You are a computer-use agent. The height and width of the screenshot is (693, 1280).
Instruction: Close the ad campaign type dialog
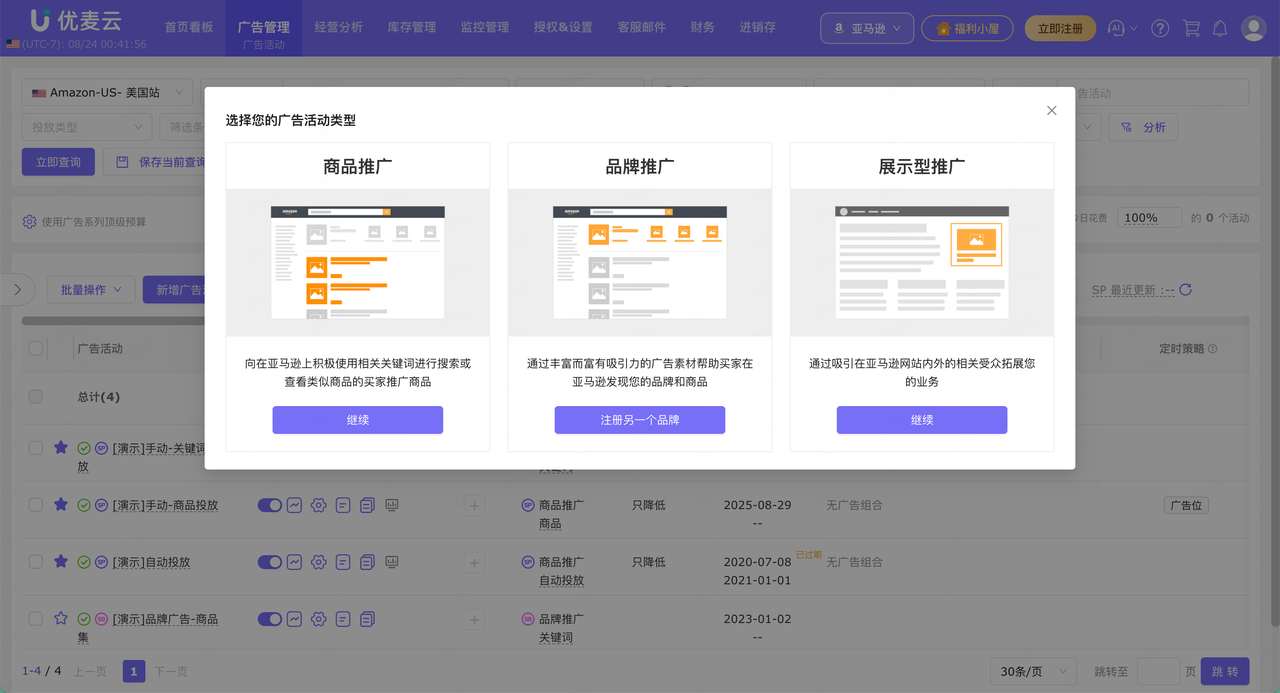click(x=1051, y=111)
